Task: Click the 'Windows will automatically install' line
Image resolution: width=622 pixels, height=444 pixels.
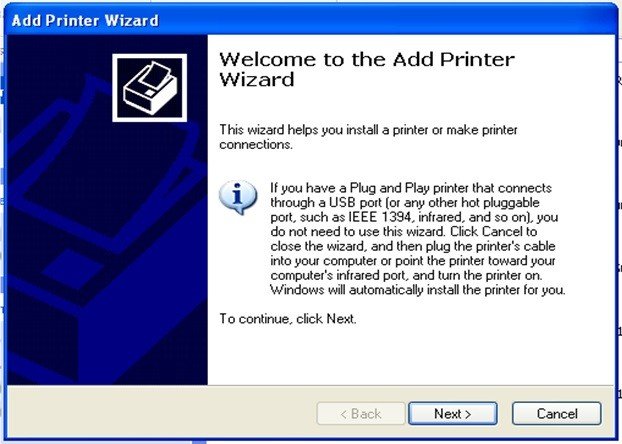Action: [x=418, y=290]
